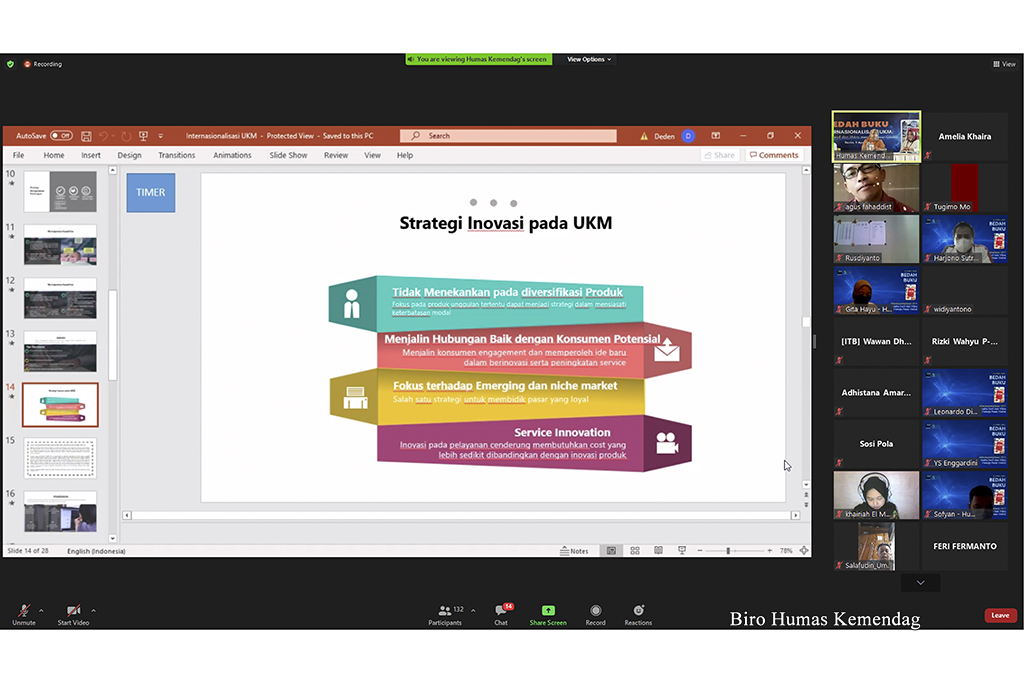Expand video options arrow beside Start Video

coord(93,611)
